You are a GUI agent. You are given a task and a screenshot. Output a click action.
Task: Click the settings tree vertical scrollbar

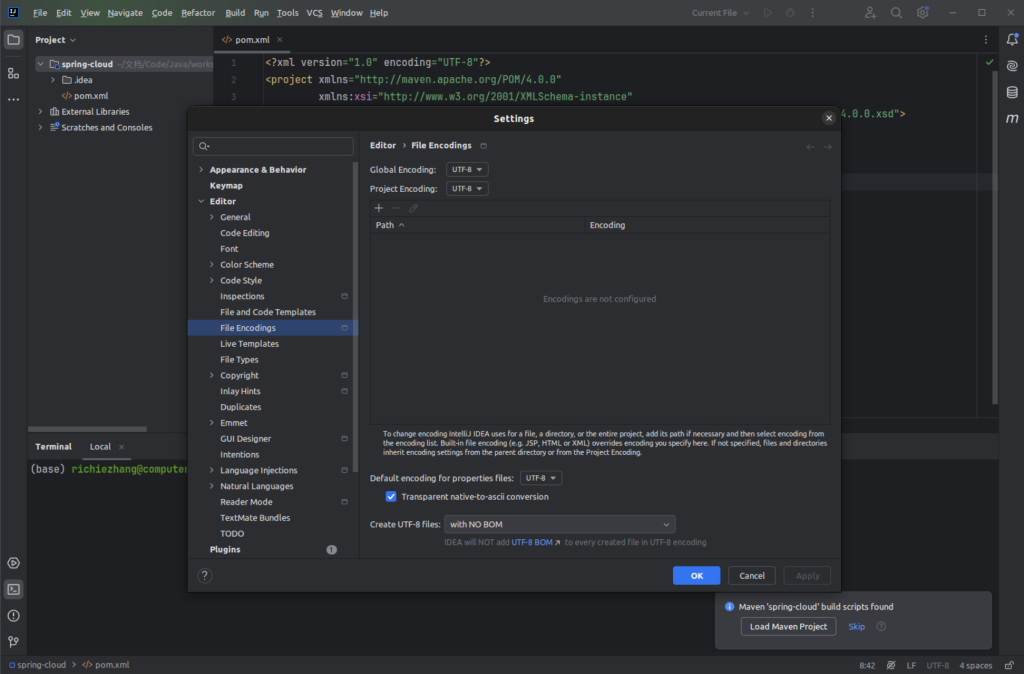(355, 317)
